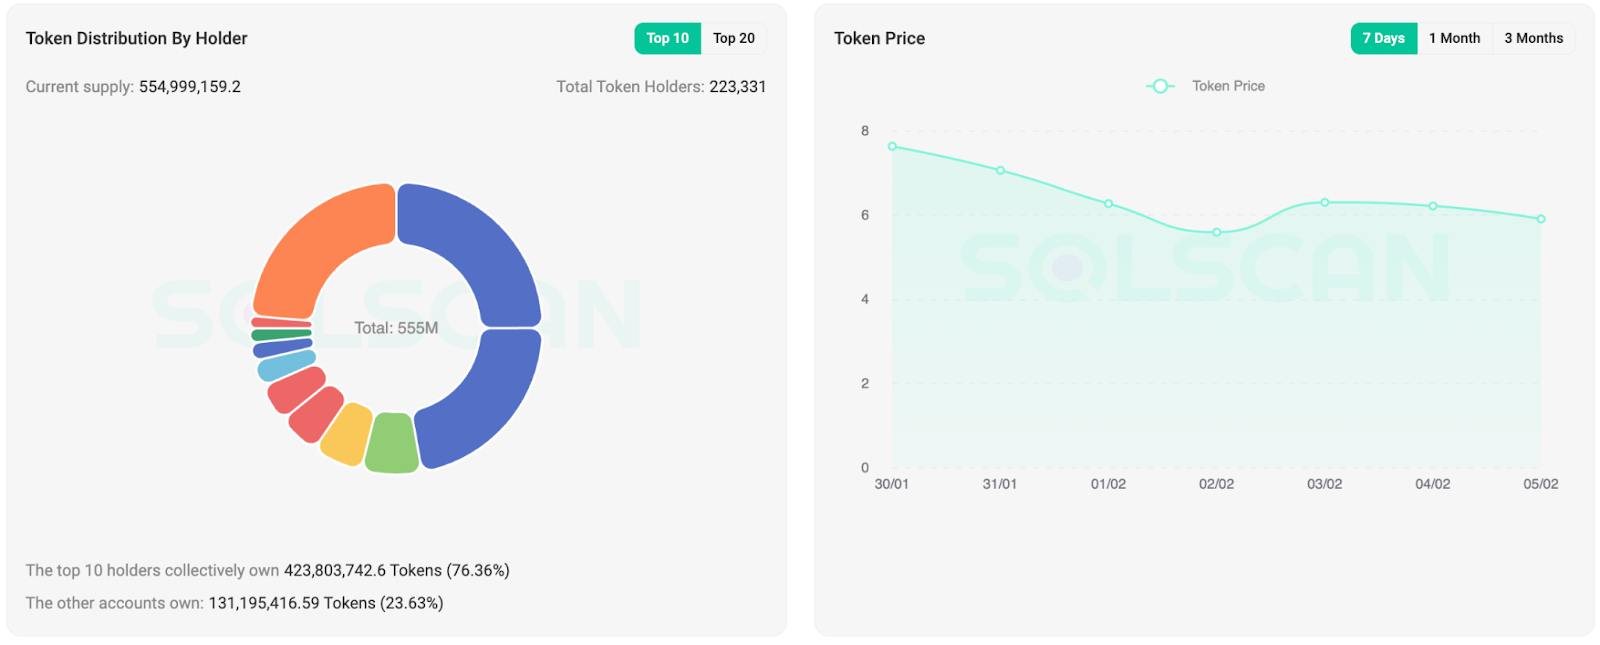Click the 03/02 price data point
The height and width of the screenshot is (645, 1600).
click(1325, 203)
